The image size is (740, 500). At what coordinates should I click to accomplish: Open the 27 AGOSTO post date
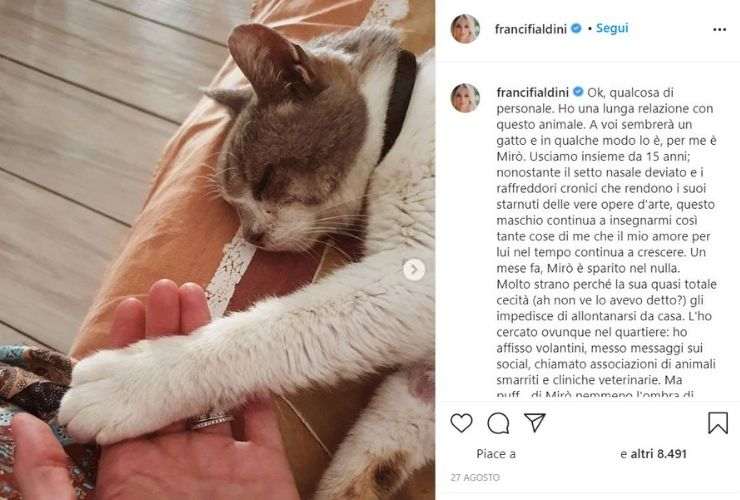(x=475, y=477)
